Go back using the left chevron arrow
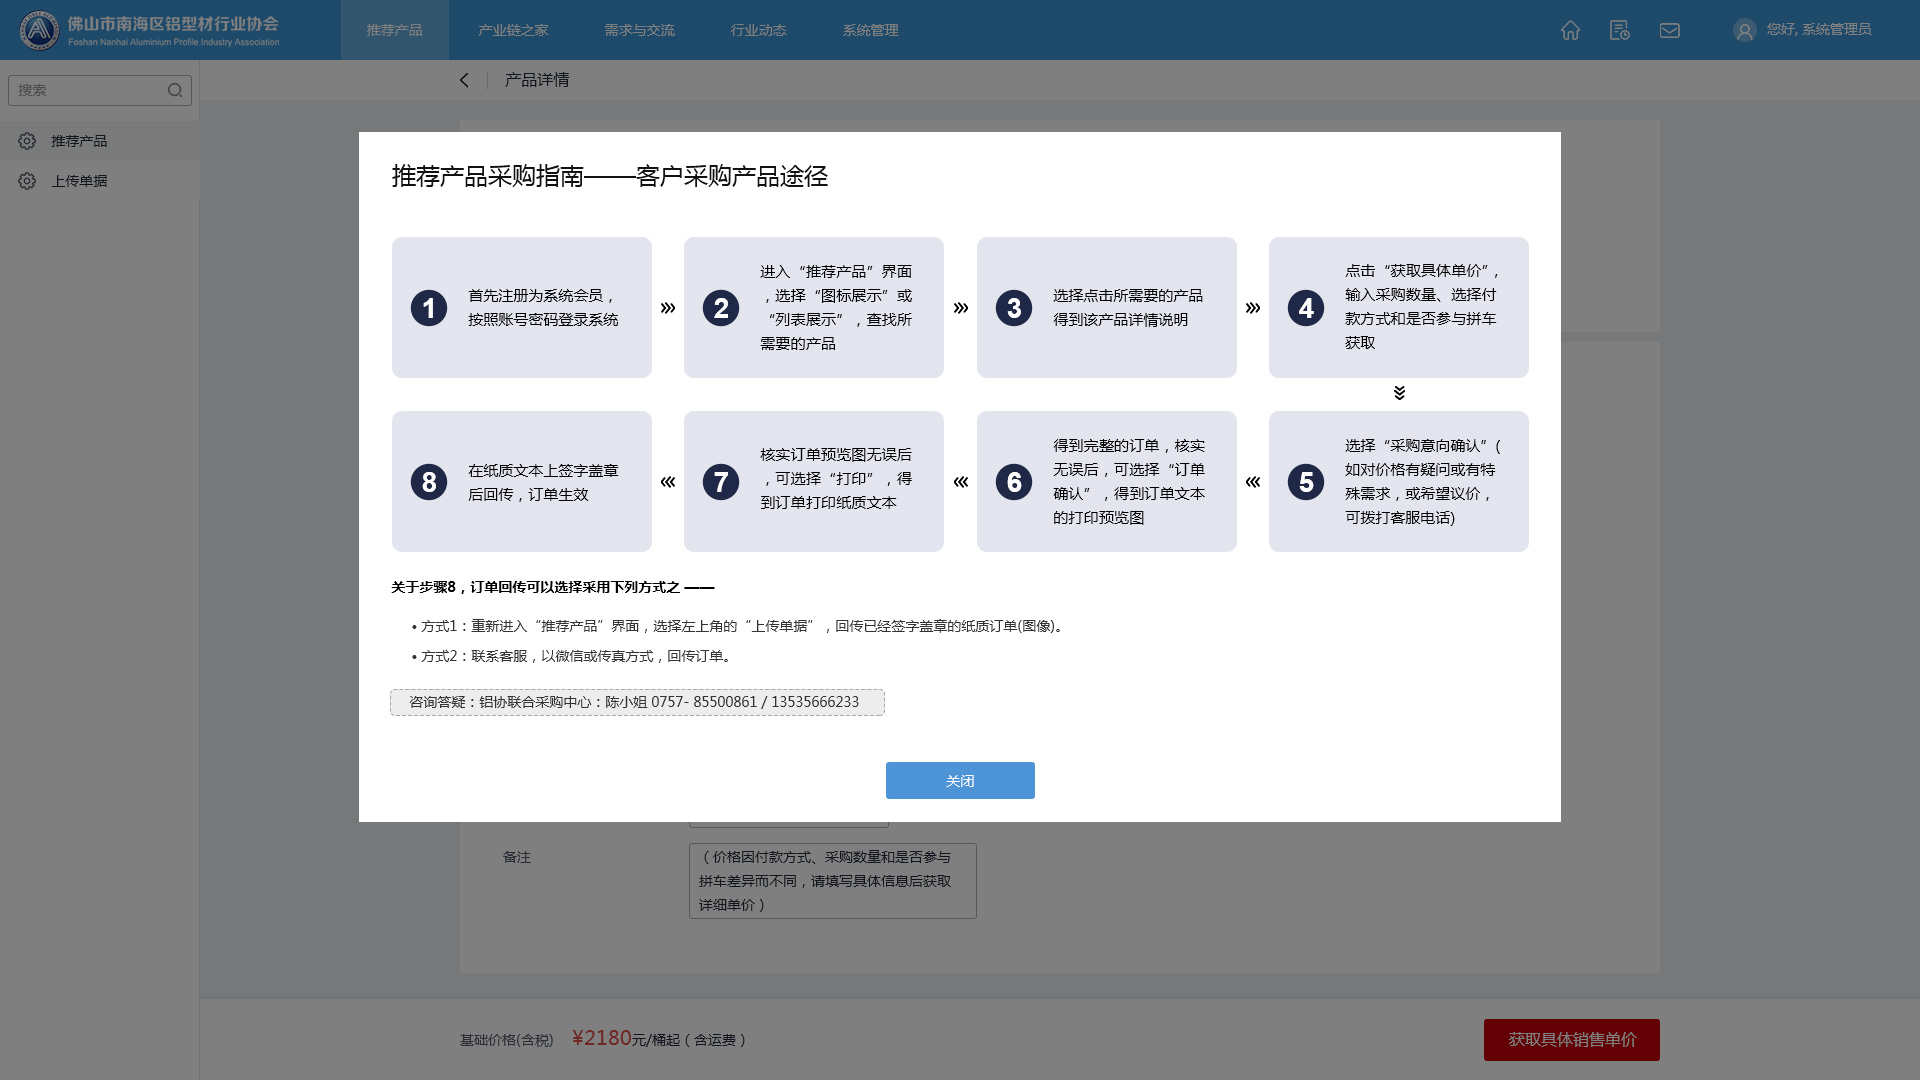 (464, 80)
